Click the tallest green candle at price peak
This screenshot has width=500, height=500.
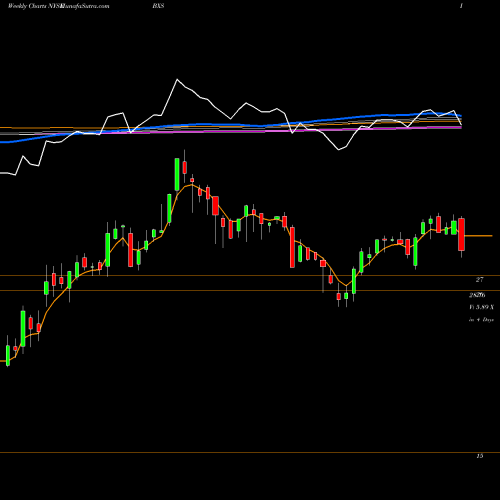tap(177, 175)
